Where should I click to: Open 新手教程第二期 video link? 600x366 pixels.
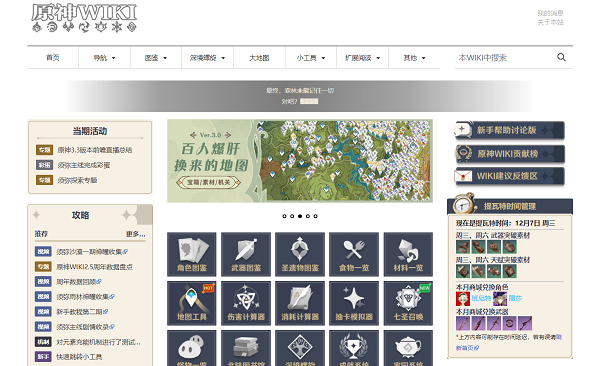[x=82, y=312]
